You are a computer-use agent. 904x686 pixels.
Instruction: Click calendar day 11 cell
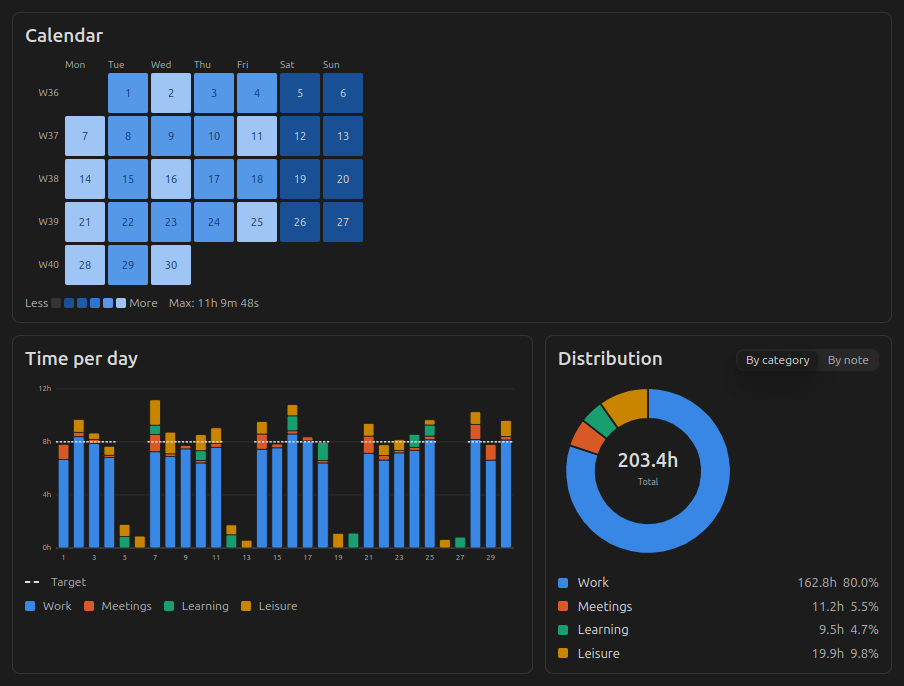[x=257, y=136]
